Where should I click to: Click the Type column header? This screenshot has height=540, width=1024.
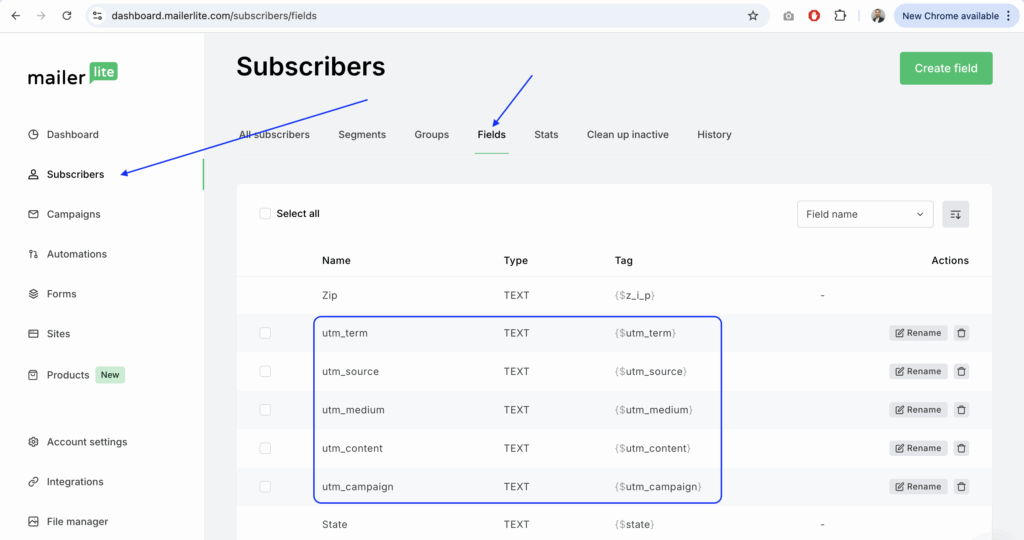[x=516, y=261]
